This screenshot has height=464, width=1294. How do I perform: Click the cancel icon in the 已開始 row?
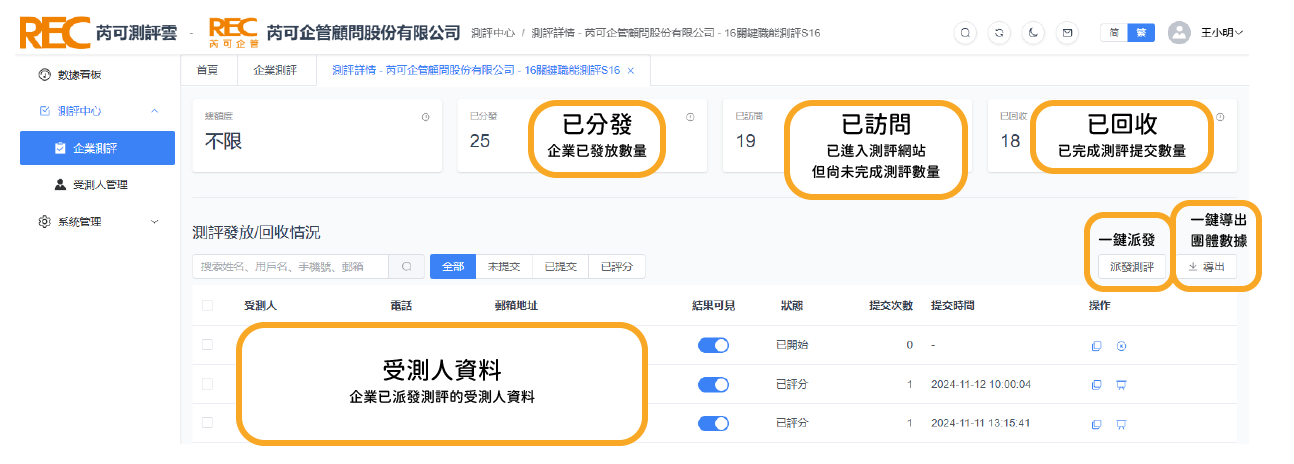[x=1121, y=346]
